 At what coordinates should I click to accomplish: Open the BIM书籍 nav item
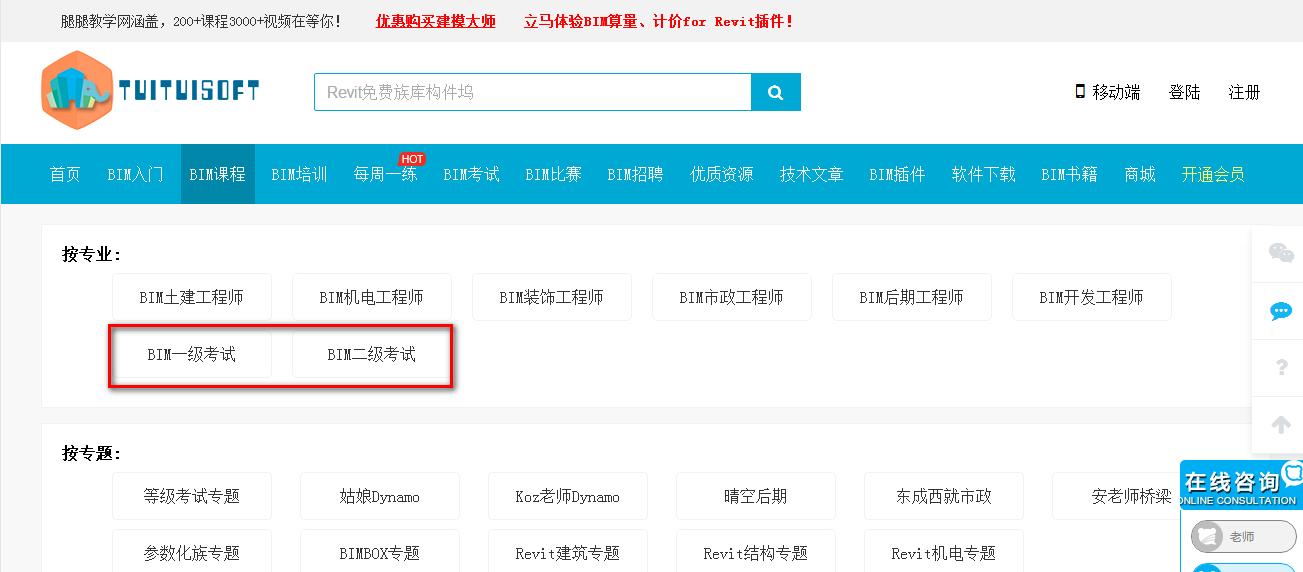point(1069,174)
